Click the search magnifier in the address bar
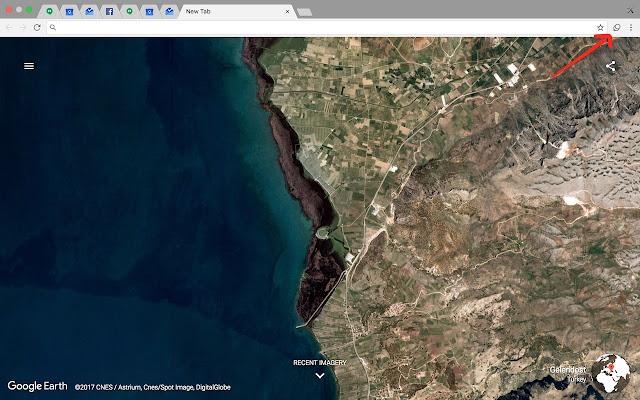The image size is (640, 400). [x=53, y=28]
